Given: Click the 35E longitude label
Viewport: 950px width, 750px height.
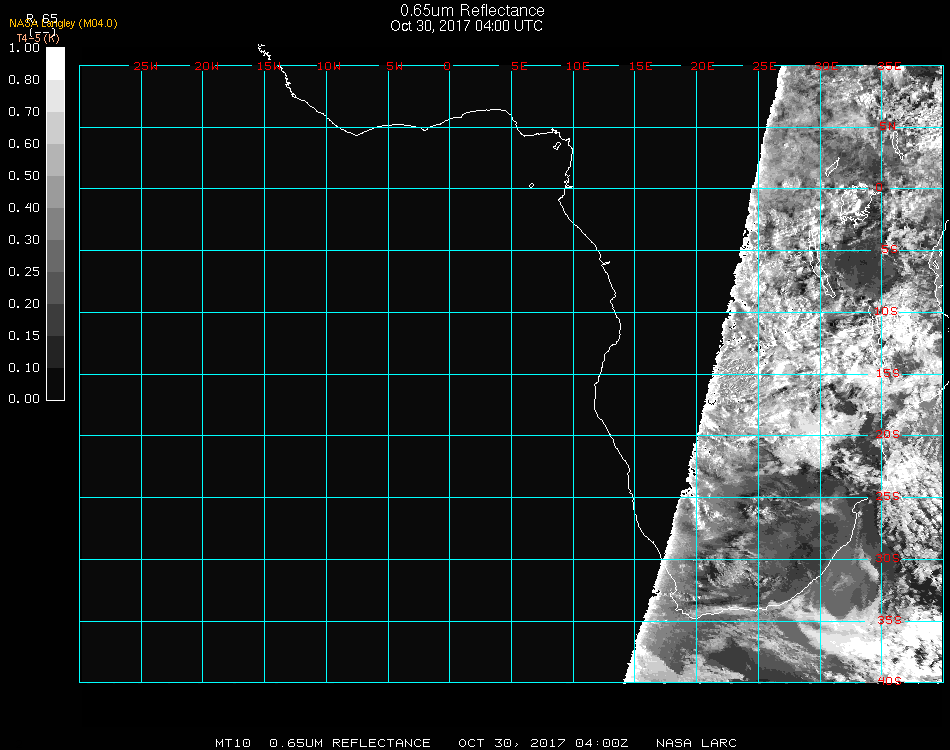Looking at the screenshot, I should 889,66.
